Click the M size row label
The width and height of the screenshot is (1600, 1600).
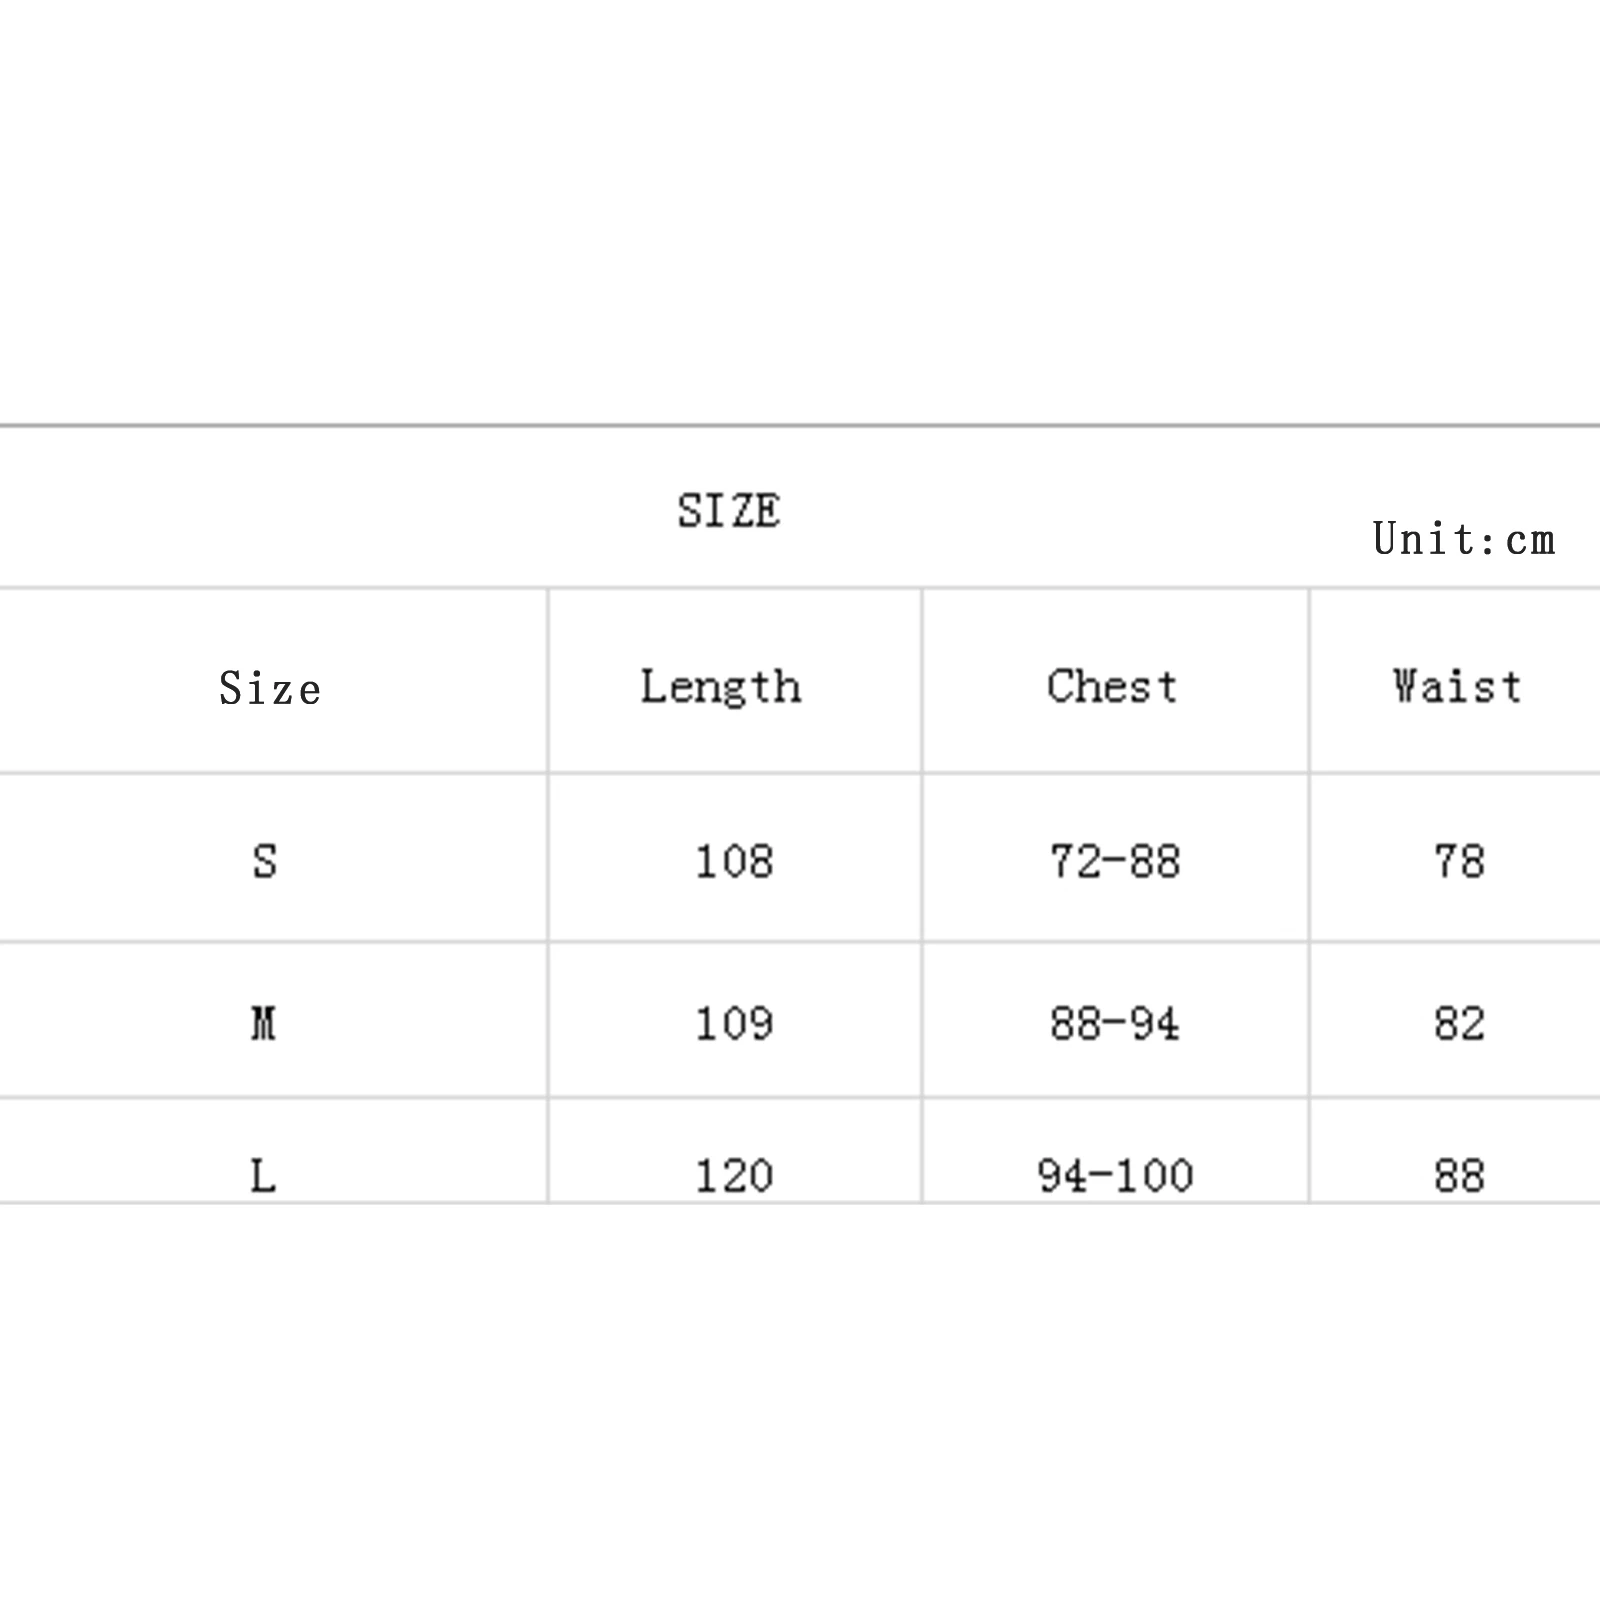tap(263, 1023)
